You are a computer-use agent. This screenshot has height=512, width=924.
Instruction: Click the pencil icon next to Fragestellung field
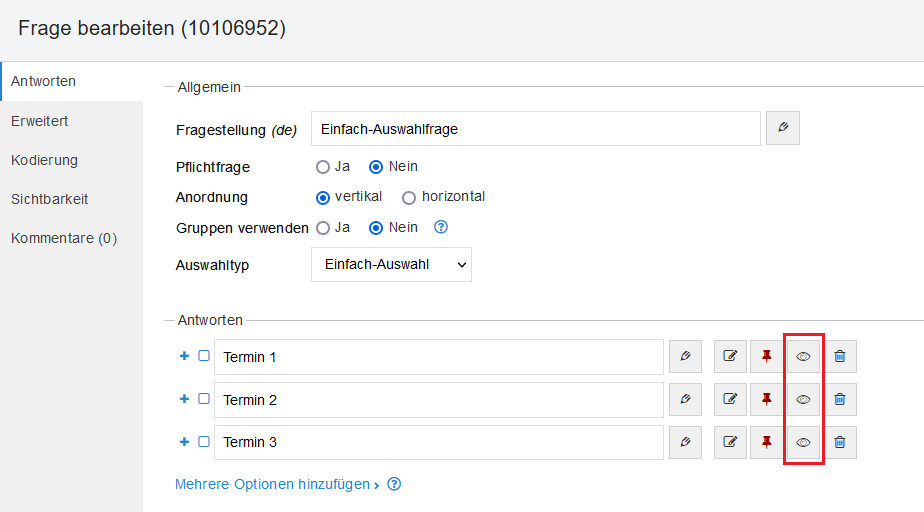click(783, 129)
